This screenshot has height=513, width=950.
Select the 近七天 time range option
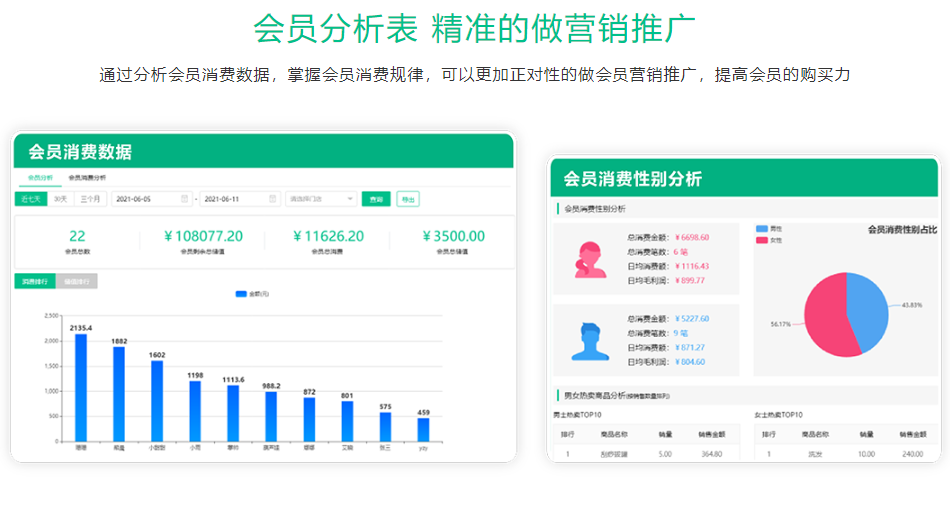click(x=30, y=199)
